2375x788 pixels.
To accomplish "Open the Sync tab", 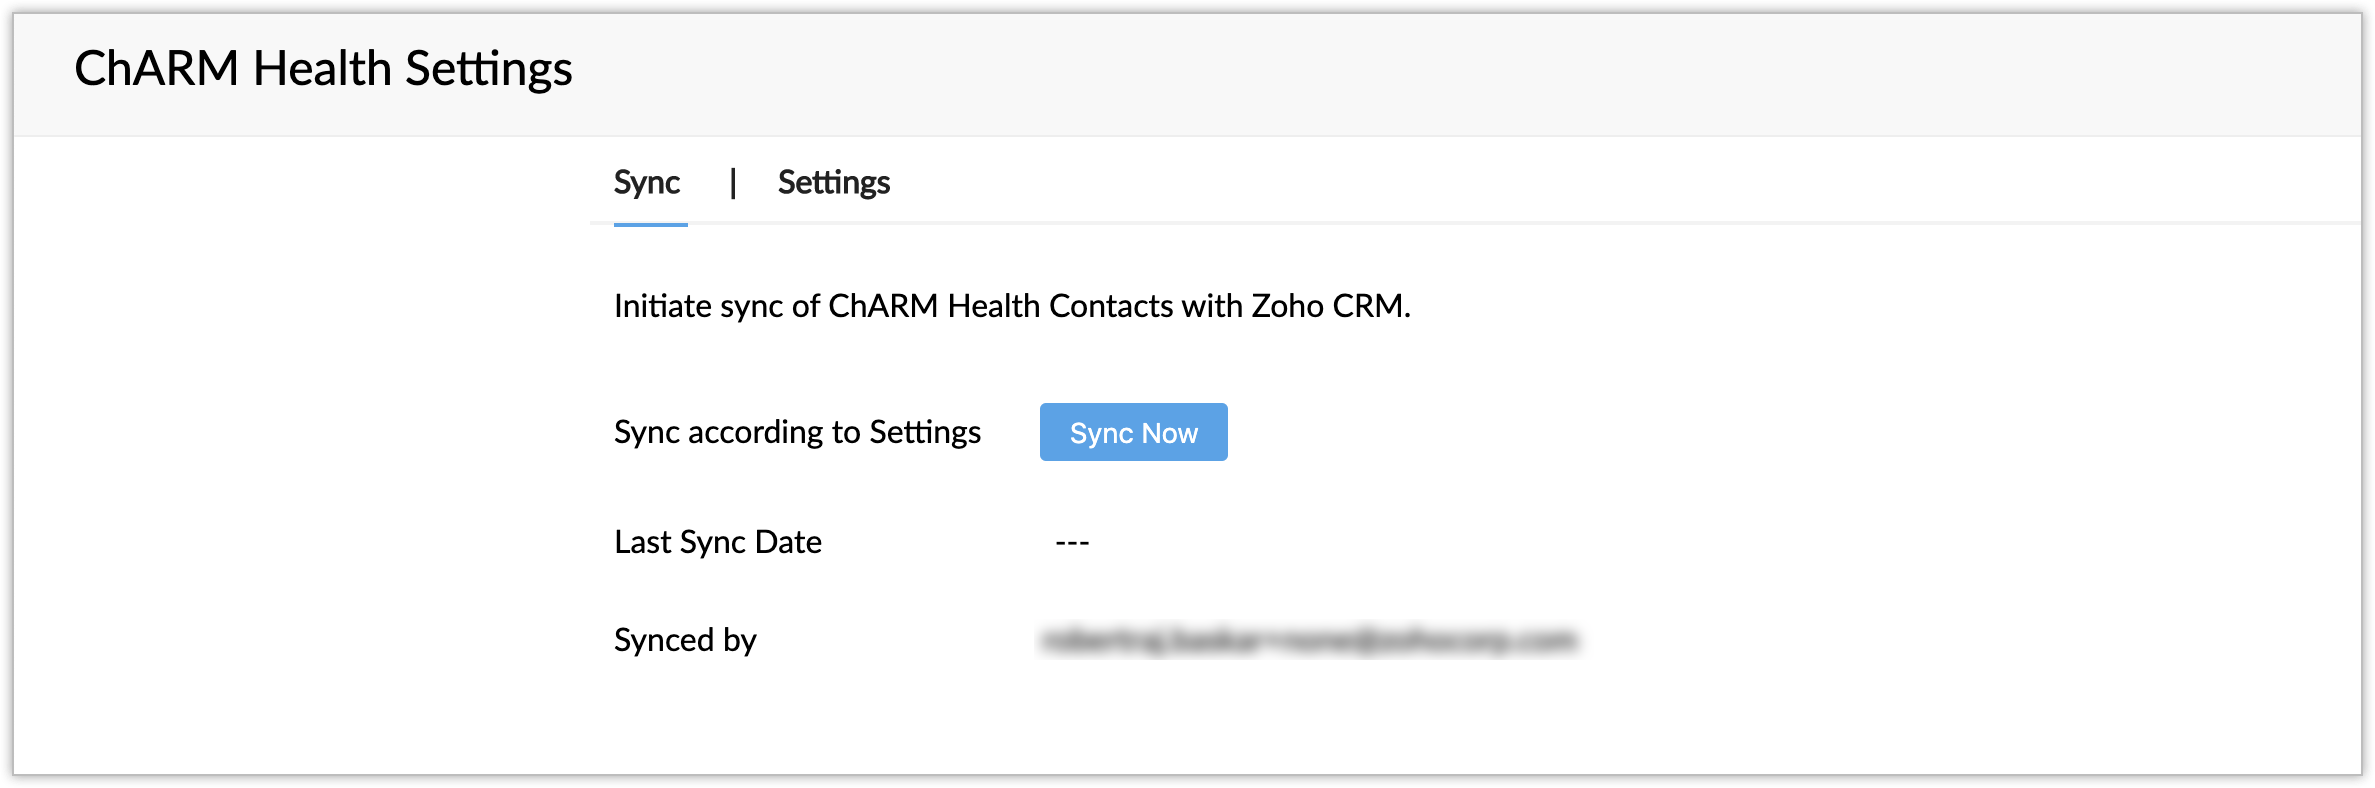I will [646, 183].
